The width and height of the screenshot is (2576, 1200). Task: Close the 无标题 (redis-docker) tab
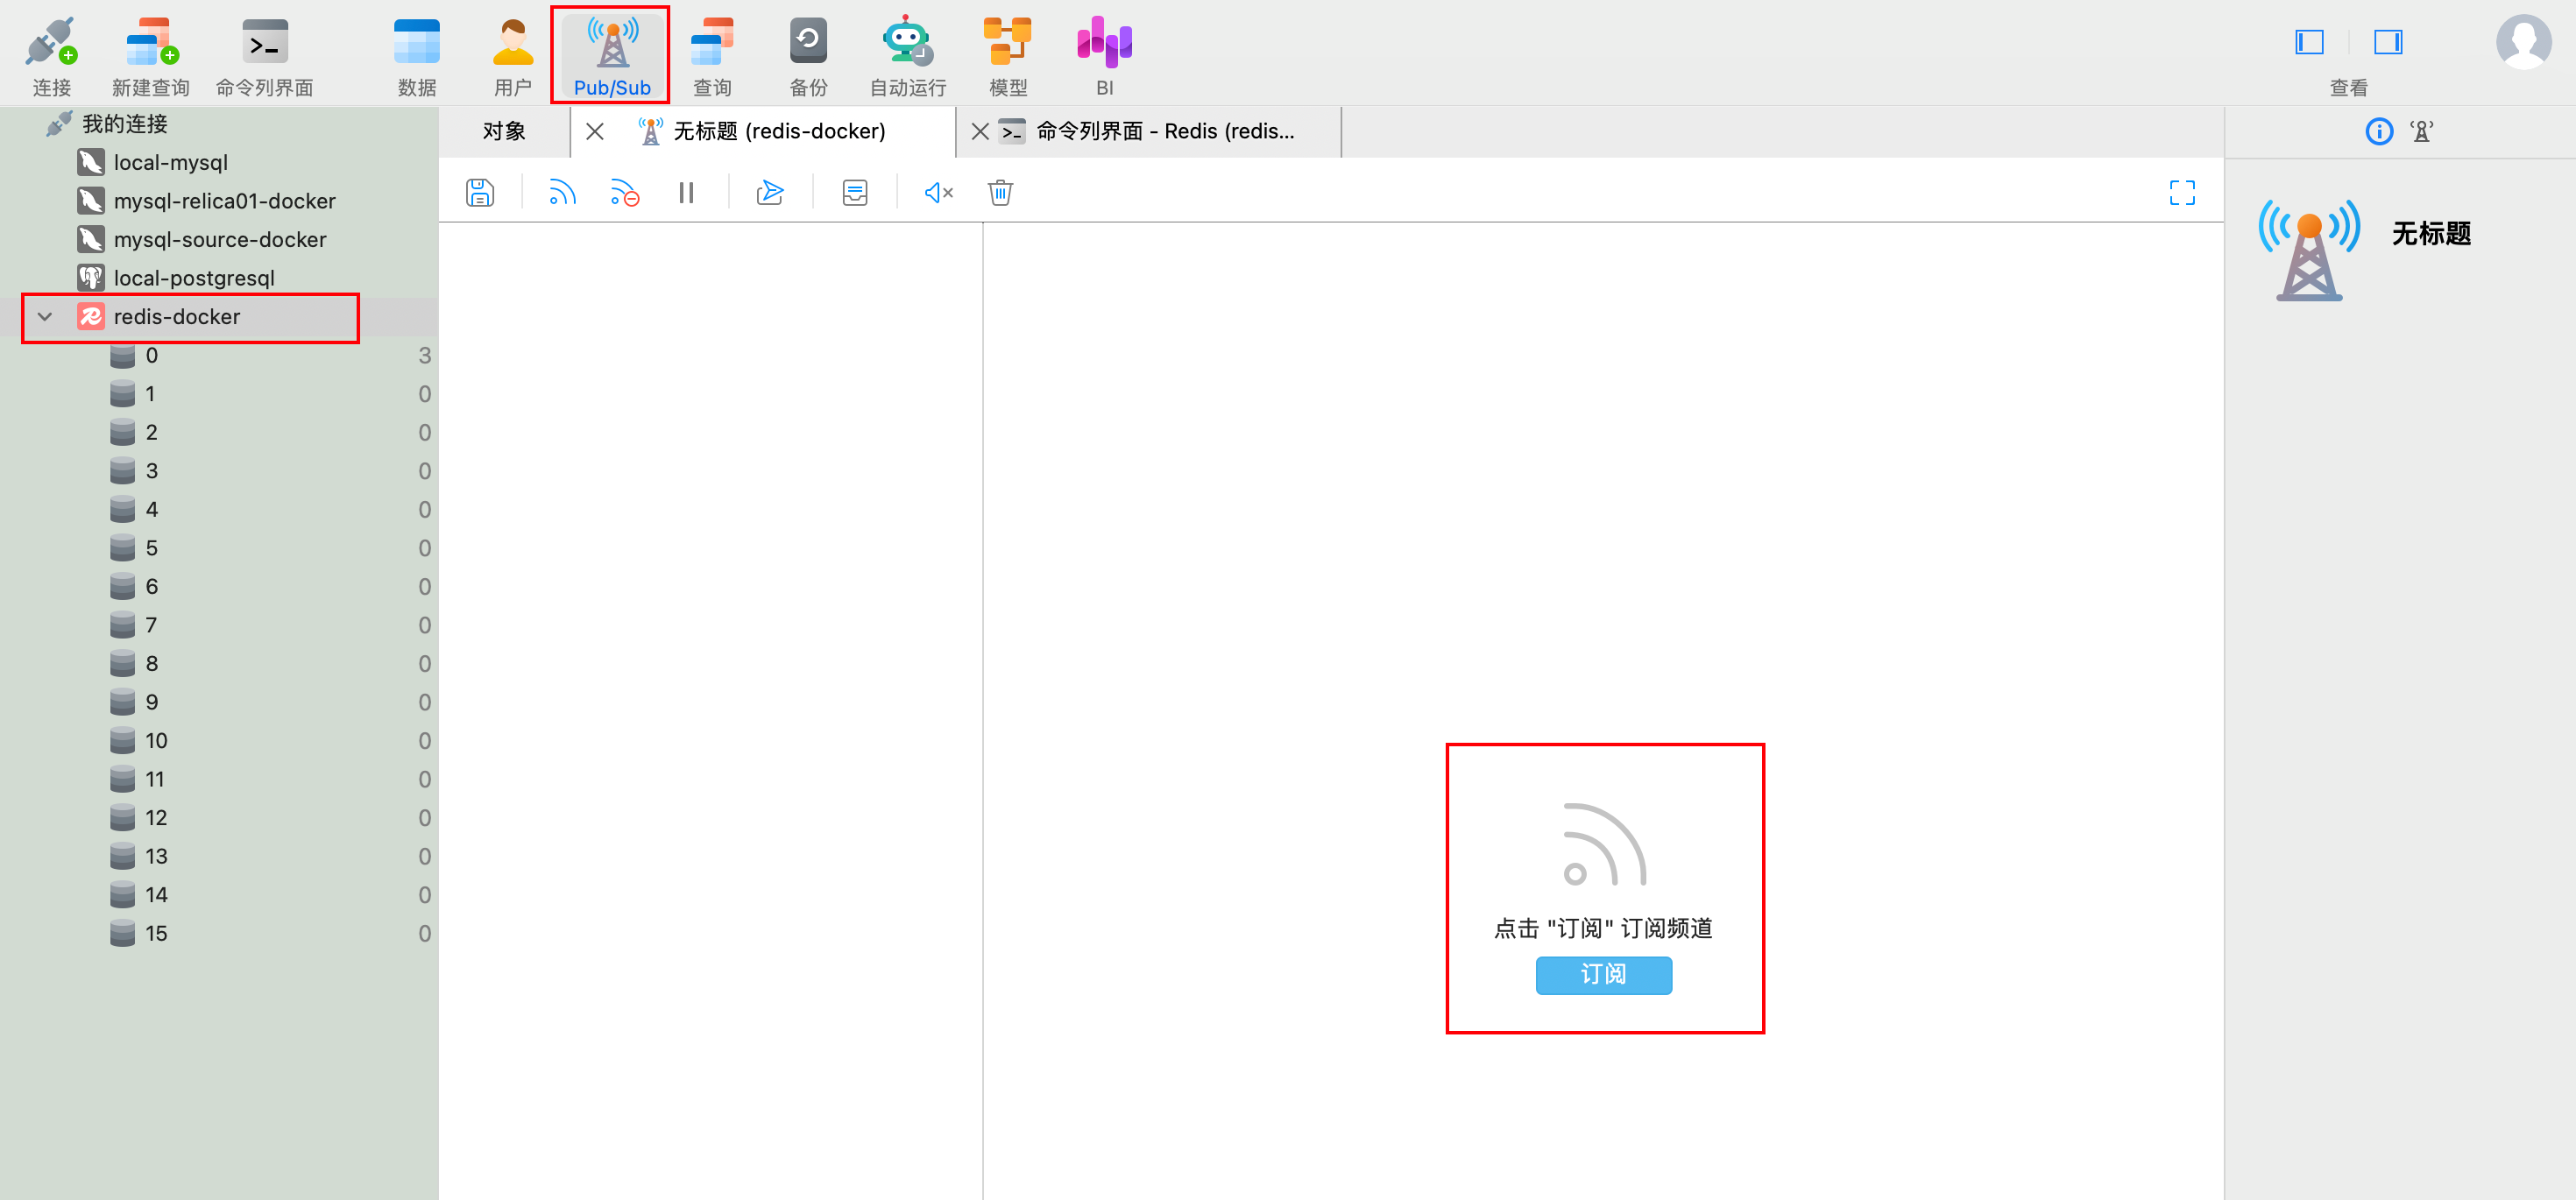(594, 131)
